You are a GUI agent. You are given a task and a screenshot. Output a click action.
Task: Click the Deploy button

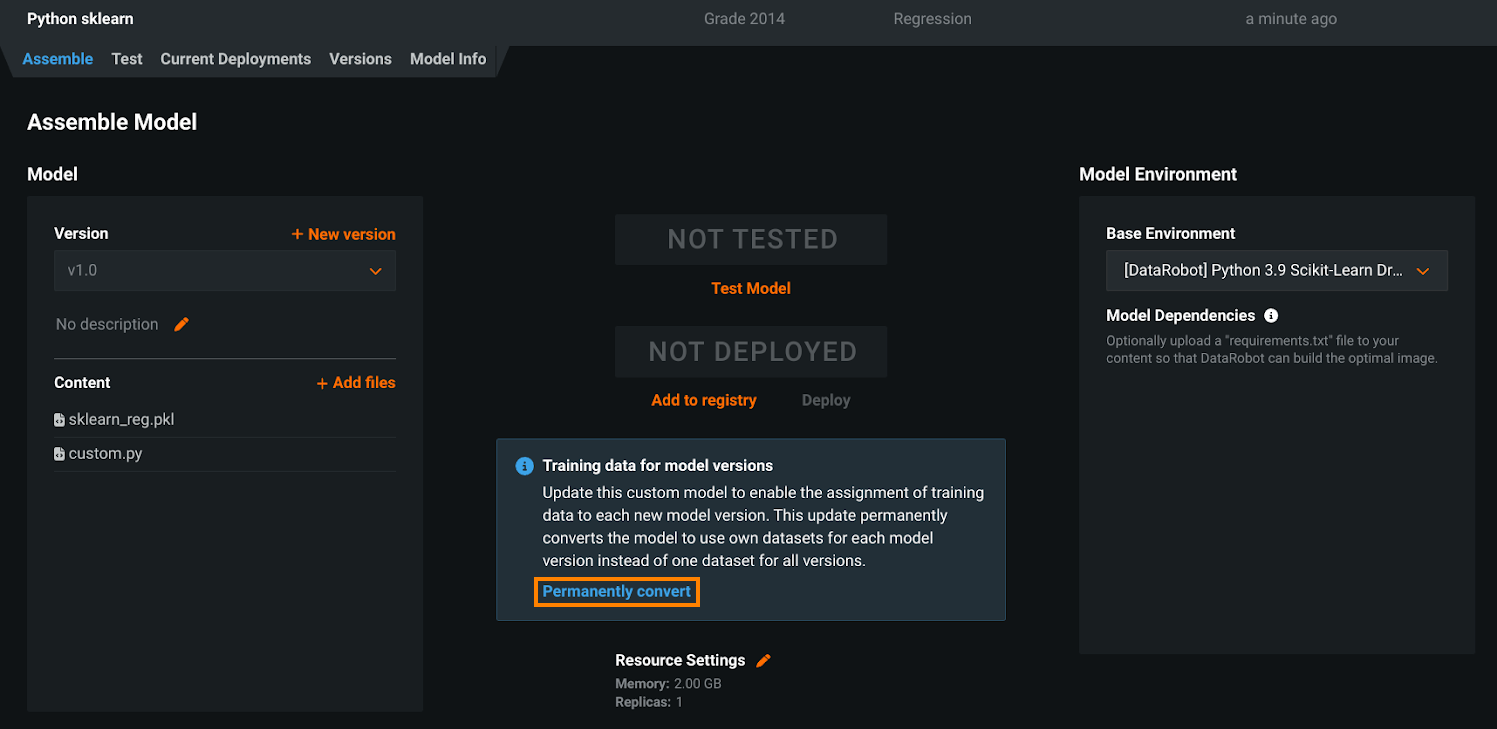click(x=826, y=400)
